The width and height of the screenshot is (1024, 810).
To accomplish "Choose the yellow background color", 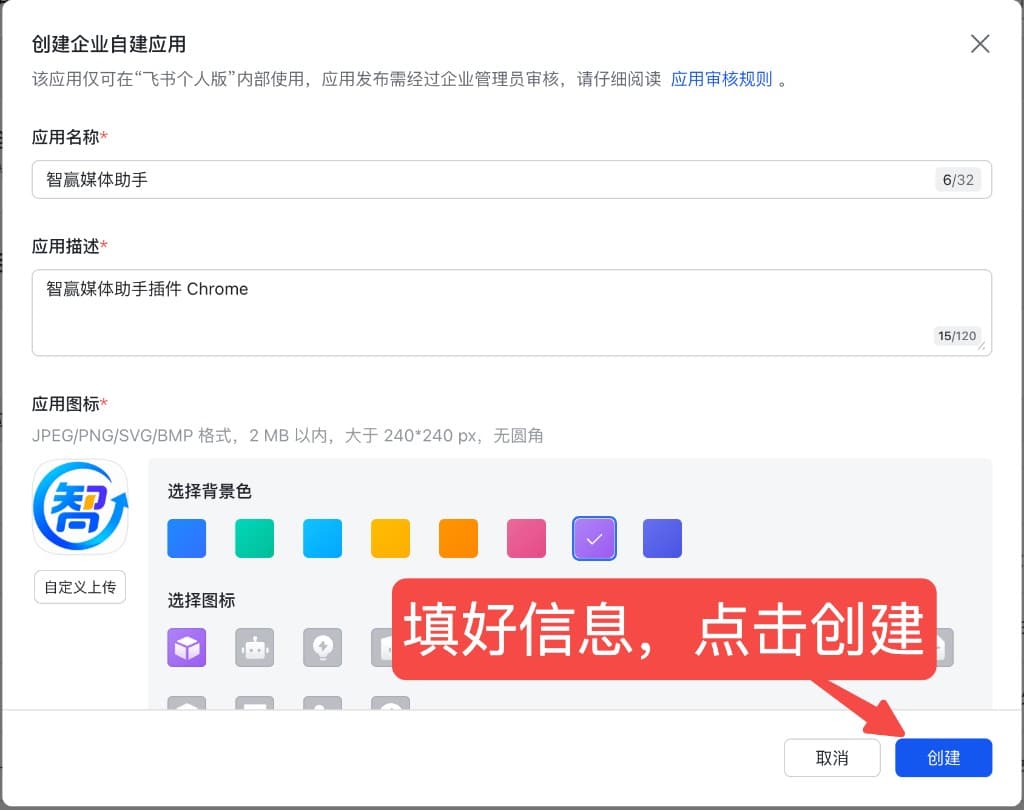I will click(x=391, y=538).
